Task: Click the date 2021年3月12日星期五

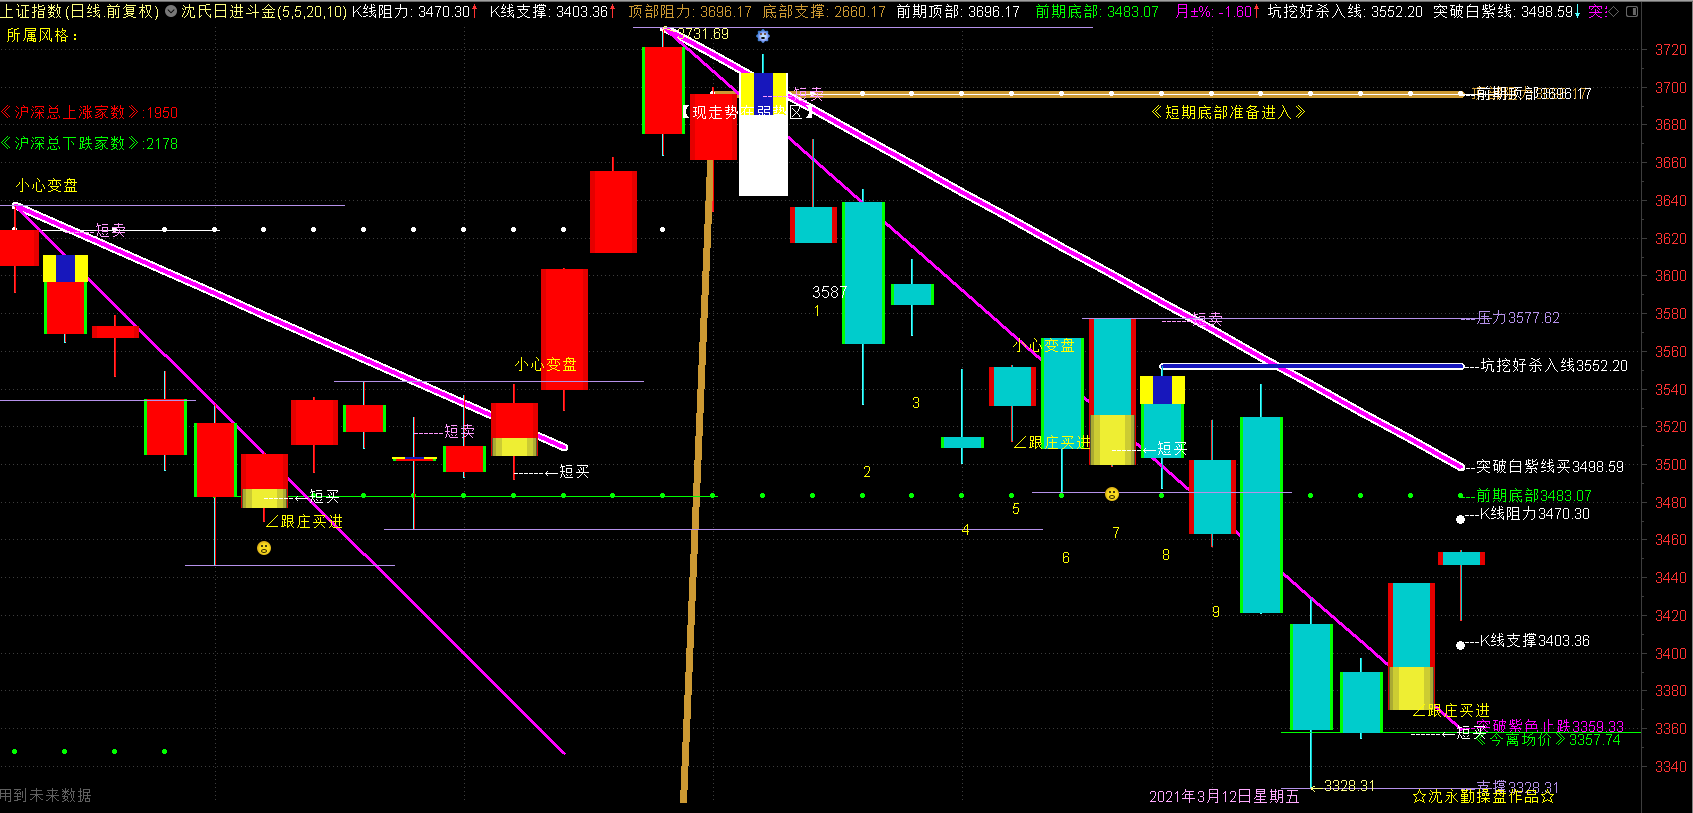Action: click(x=1224, y=797)
